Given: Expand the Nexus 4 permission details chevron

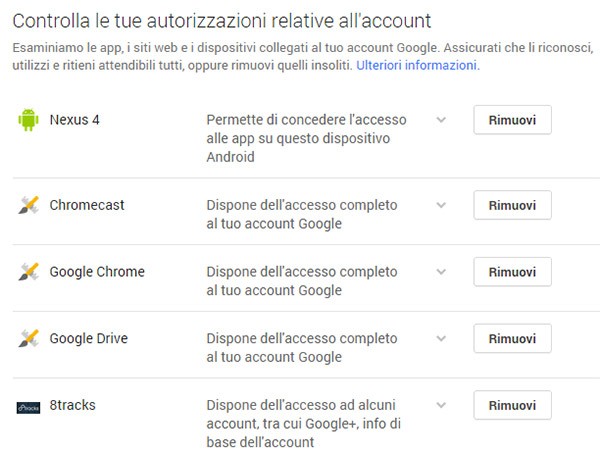Looking at the screenshot, I should (x=441, y=120).
